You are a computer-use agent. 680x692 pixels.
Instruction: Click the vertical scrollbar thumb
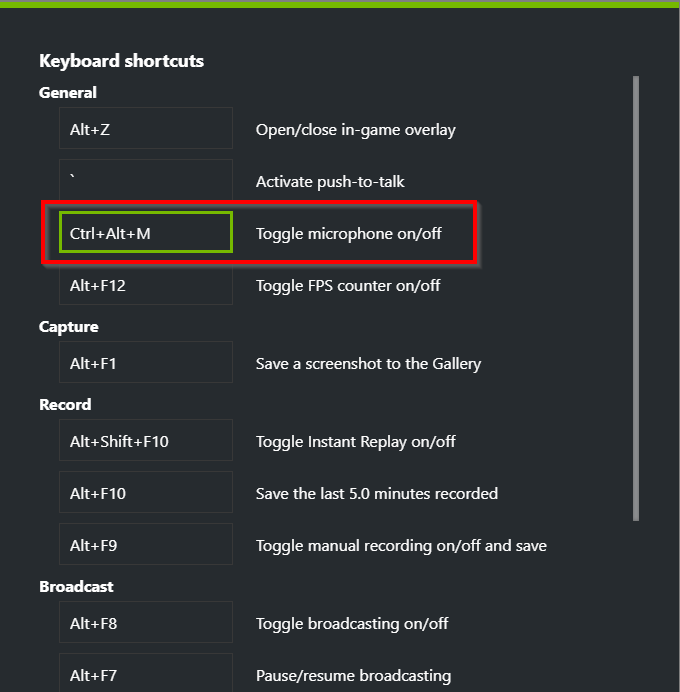pos(636,298)
